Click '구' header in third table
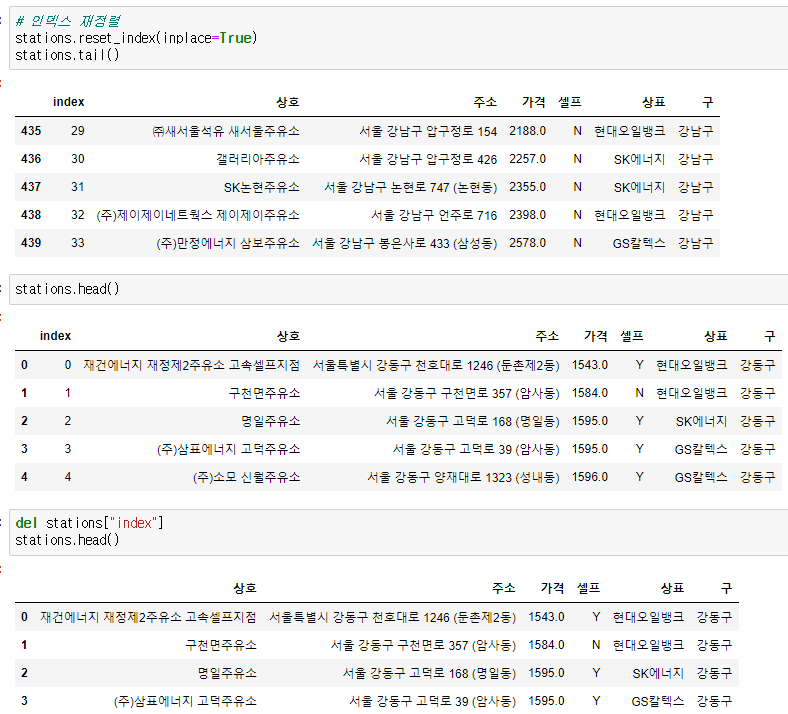Screen dimensions: 788x714 tap(726, 588)
